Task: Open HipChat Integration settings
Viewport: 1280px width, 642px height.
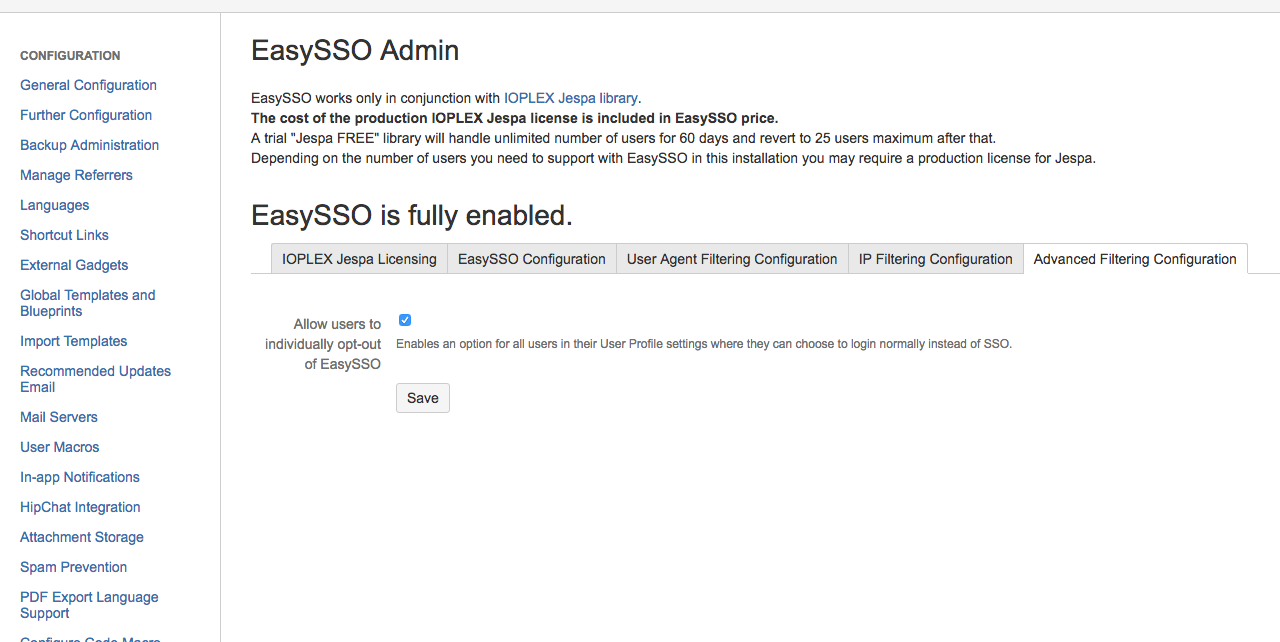Action: (80, 507)
